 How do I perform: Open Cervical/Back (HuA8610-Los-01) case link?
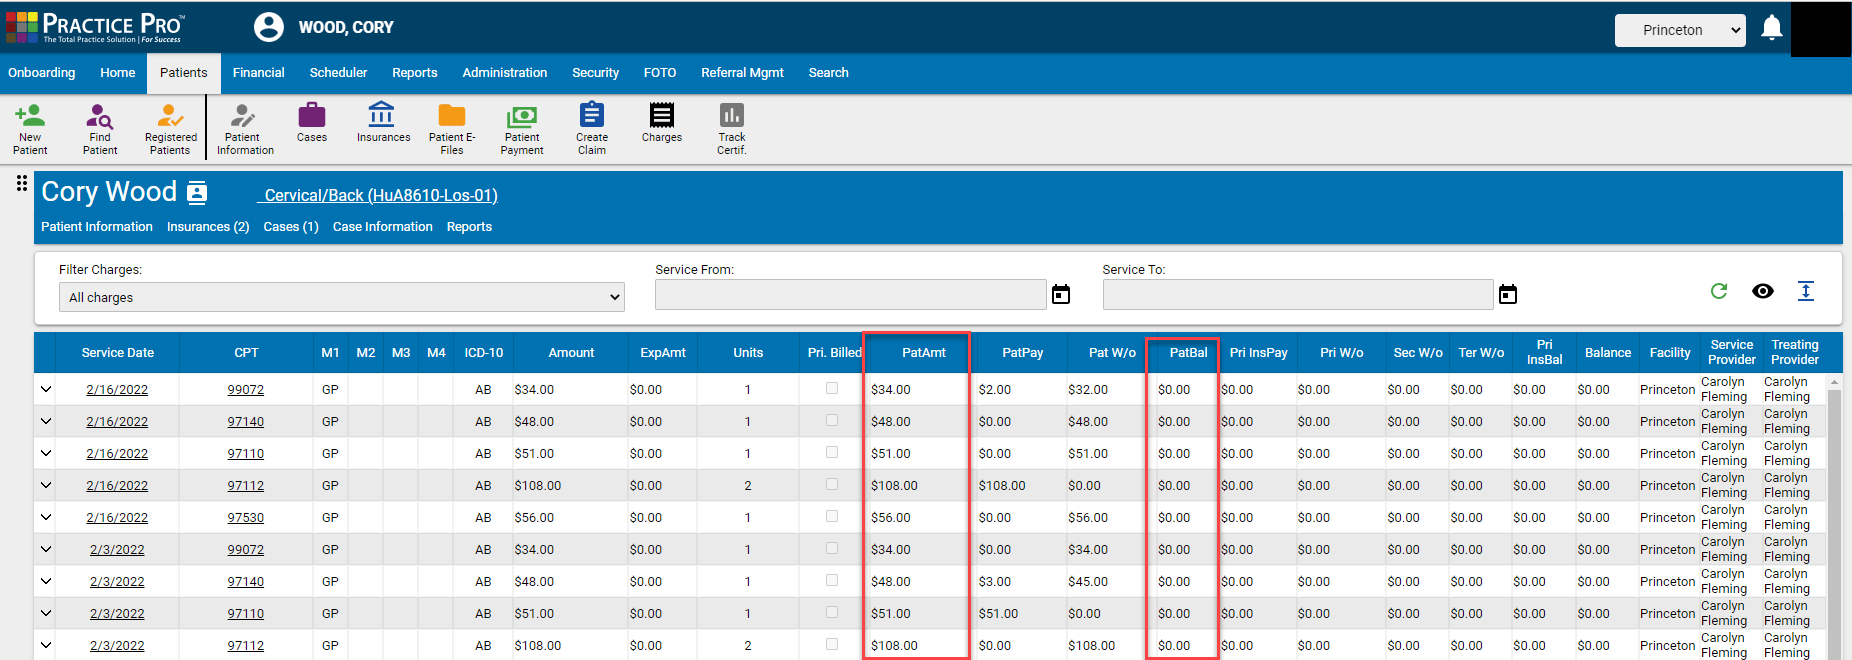click(x=381, y=195)
